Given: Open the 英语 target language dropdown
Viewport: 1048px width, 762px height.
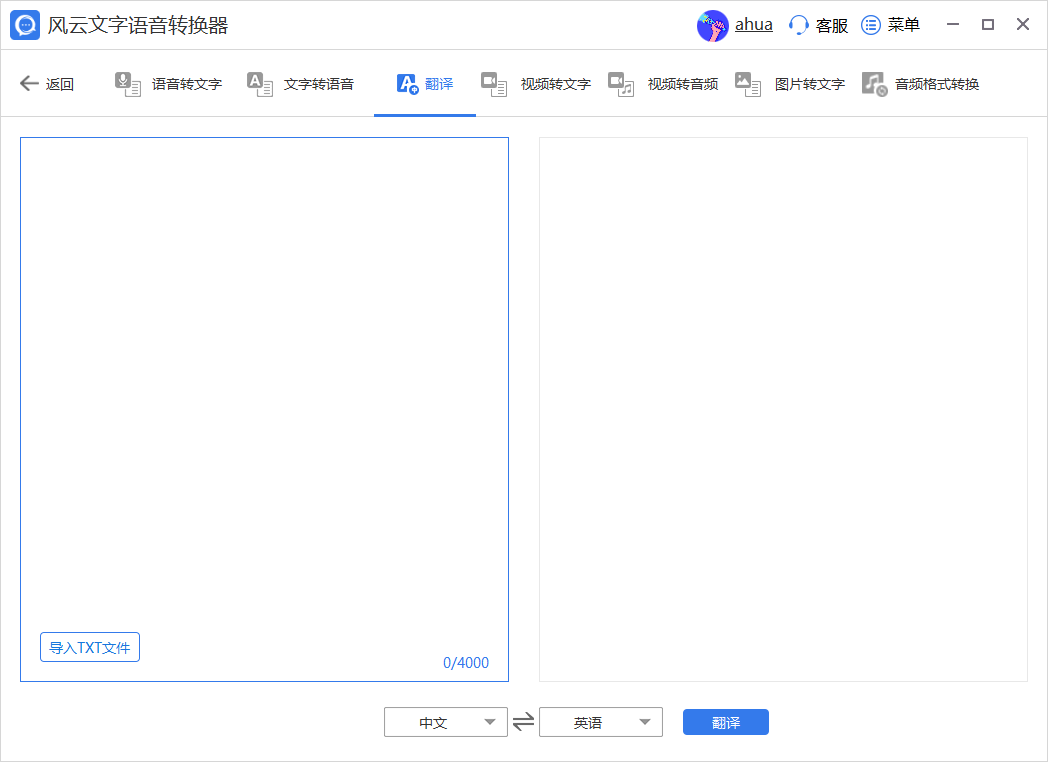Looking at the screenshot, I should pyautogui.click(x=601, y=722).
